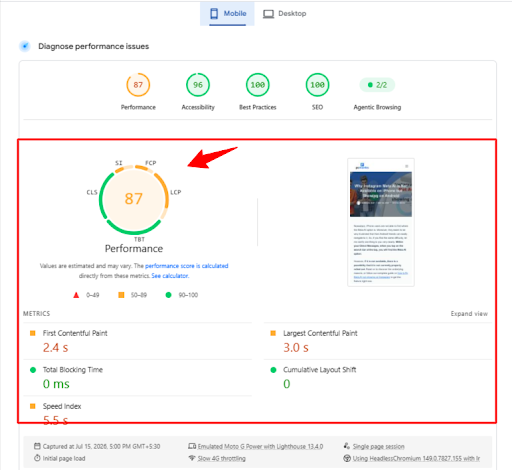Click the Diagnose performance issues icon
The width and height of the screenshot is (512, 470).
25,46
